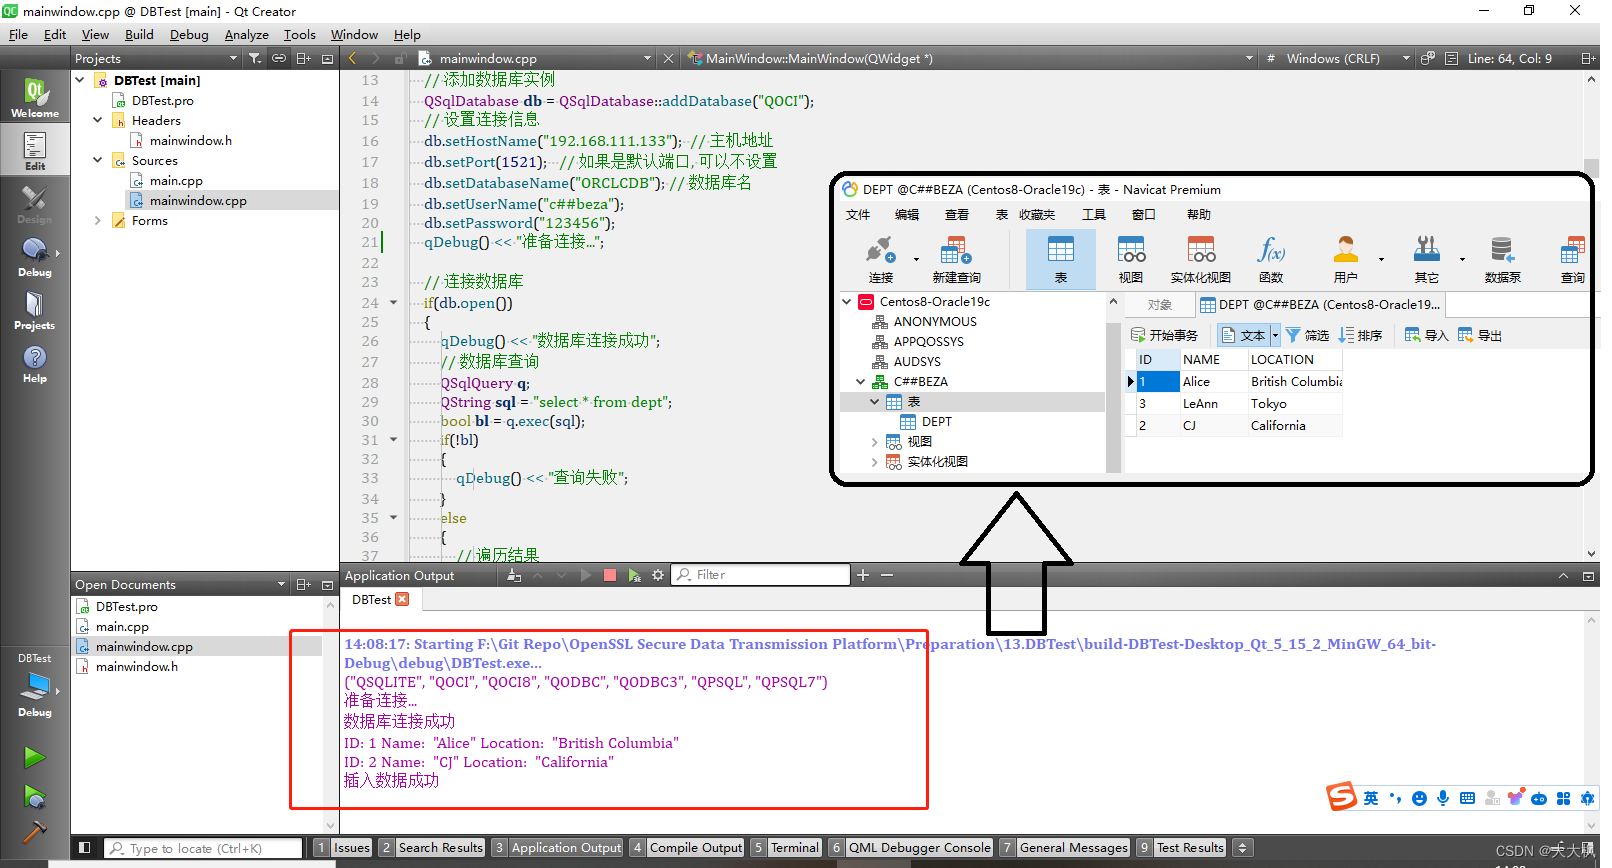
Task: Attach debugger to the running application
Action: (634, 575)
